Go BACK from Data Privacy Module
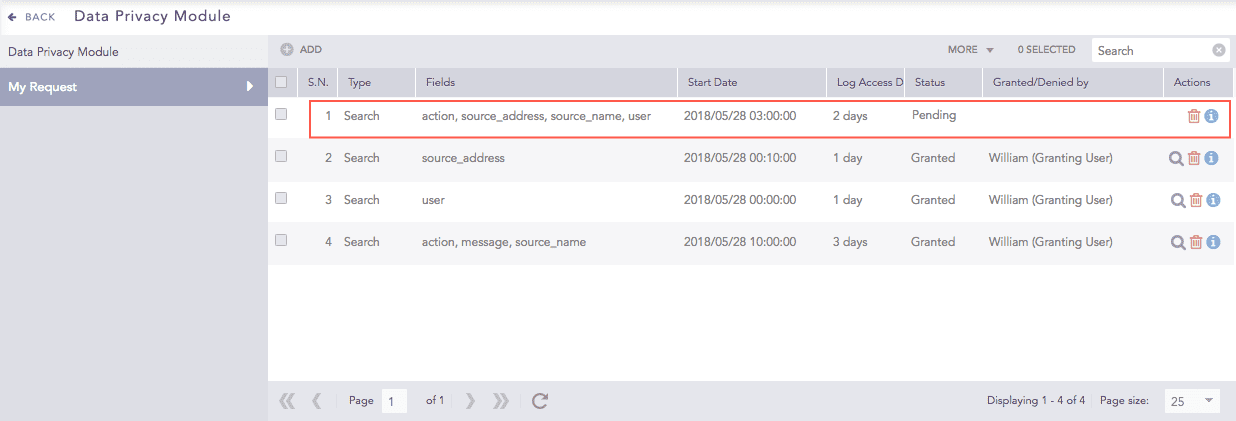Screen dimensions: 1236x421 point(31,17)
